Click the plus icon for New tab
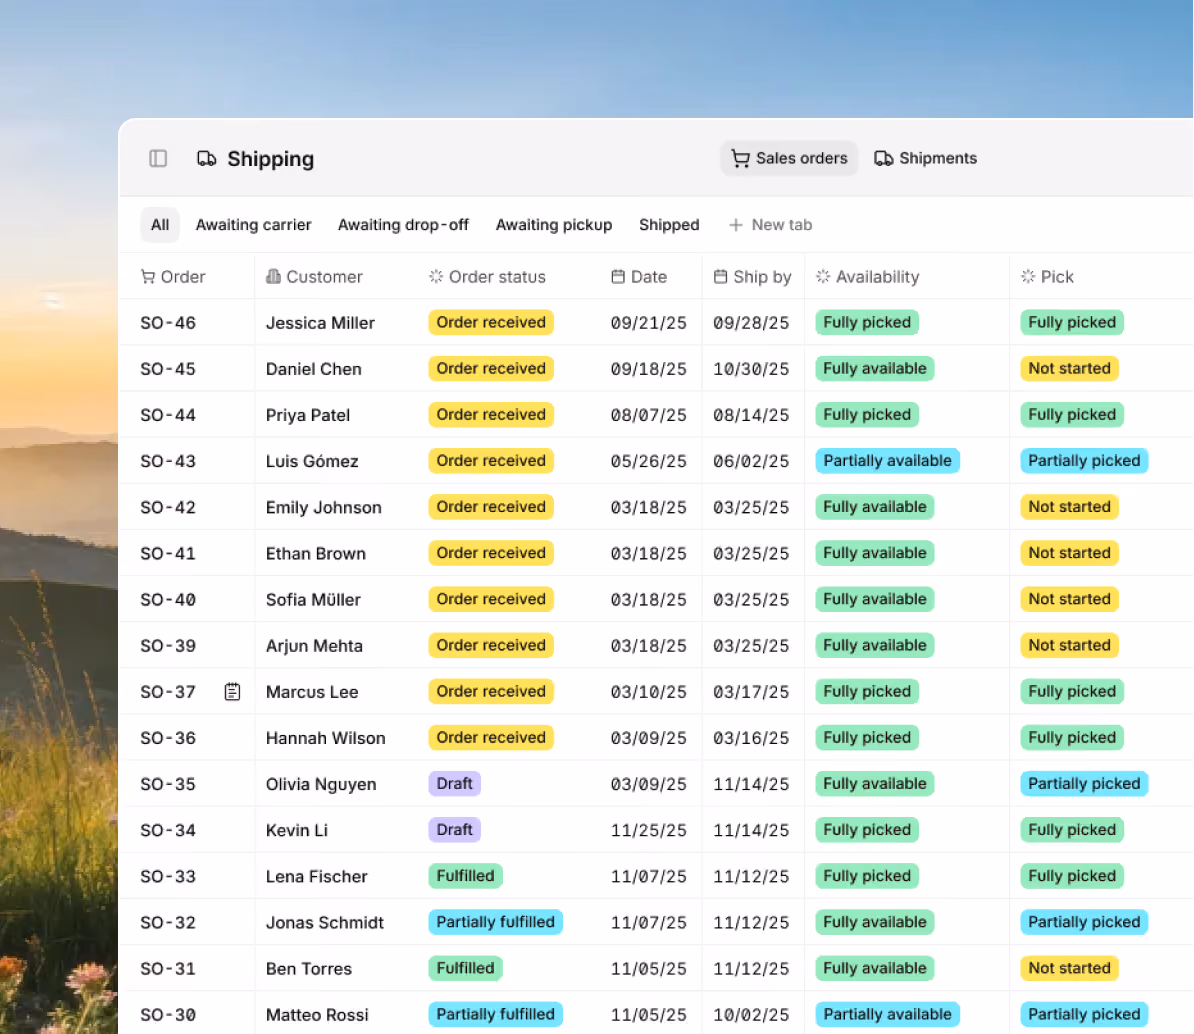Screen dimensions: 1194x1034 736,225
